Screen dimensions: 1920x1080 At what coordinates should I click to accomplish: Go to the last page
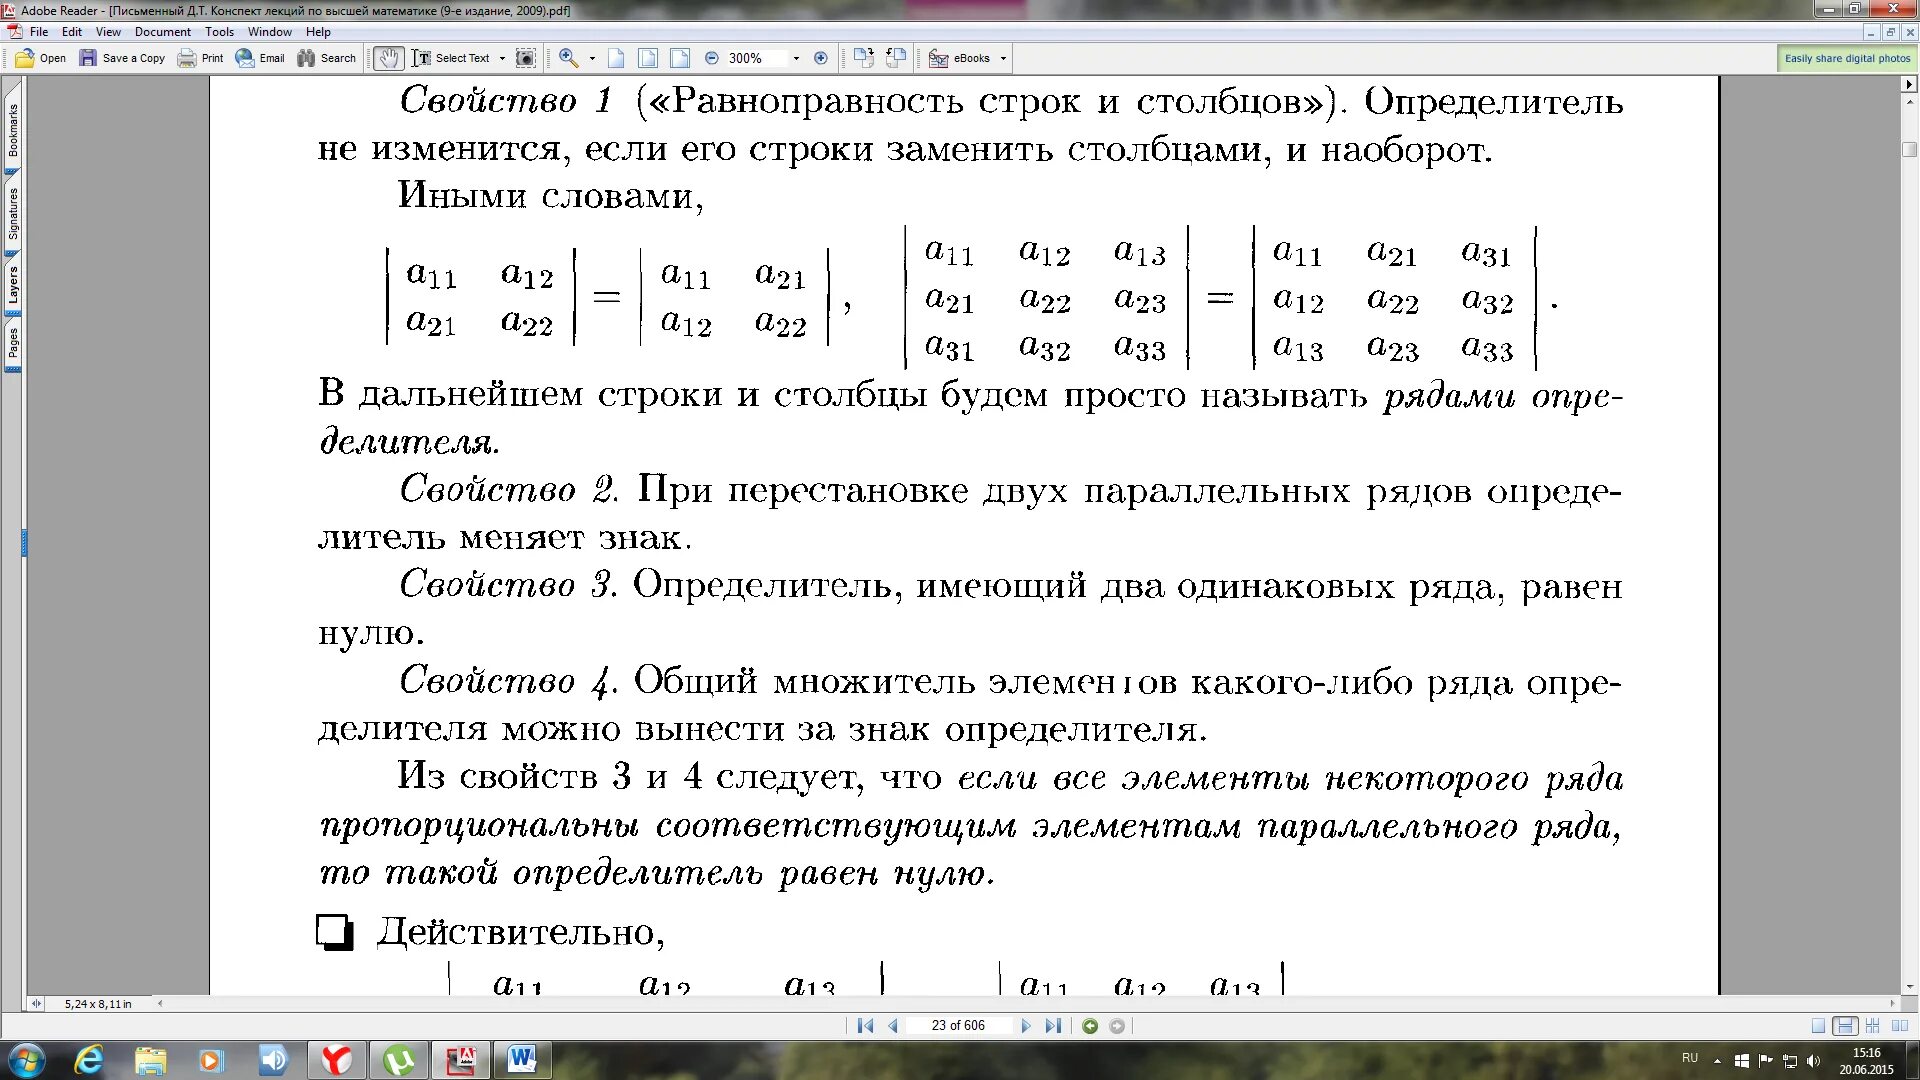click(x=1053, y=1026)
